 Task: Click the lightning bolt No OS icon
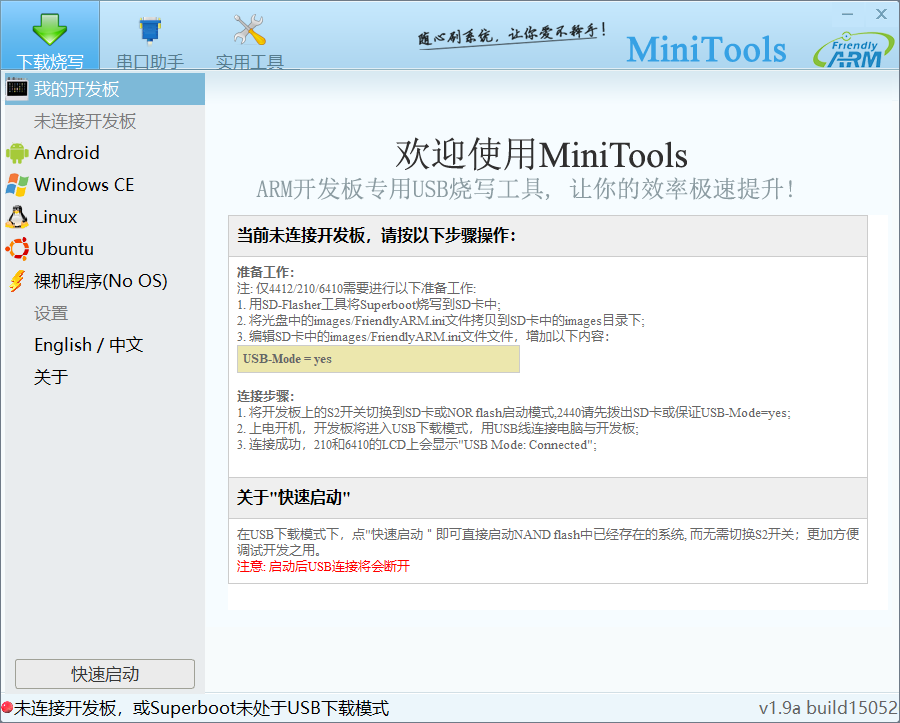(x=17, y=281)
